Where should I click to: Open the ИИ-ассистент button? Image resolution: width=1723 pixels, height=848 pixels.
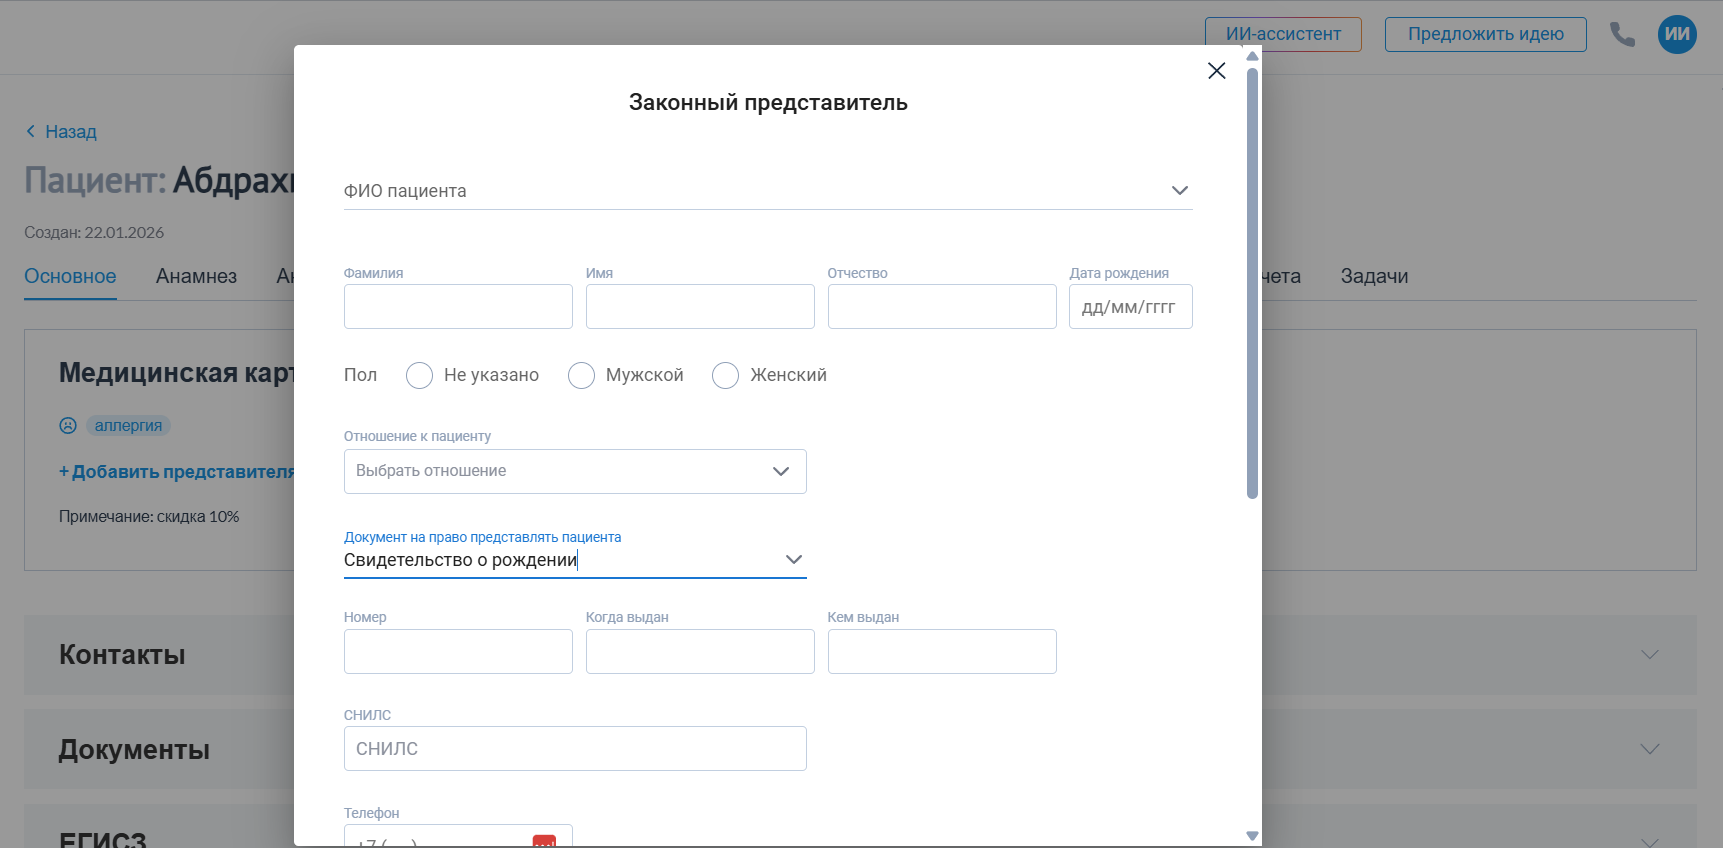pyautogui.click(x=1283, y=34)
